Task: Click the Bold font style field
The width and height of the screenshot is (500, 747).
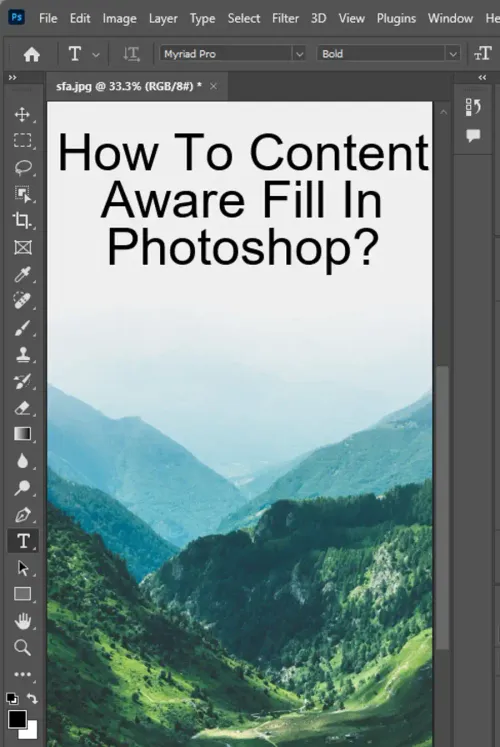Action: 382,54
